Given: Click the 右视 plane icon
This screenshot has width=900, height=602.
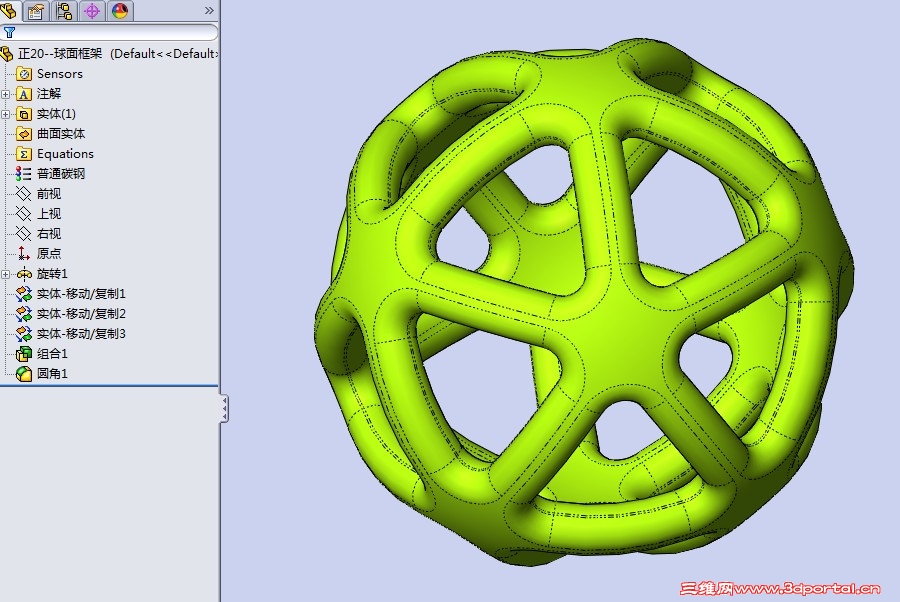Looking at the screenshot, I should (x=24, y=234).
